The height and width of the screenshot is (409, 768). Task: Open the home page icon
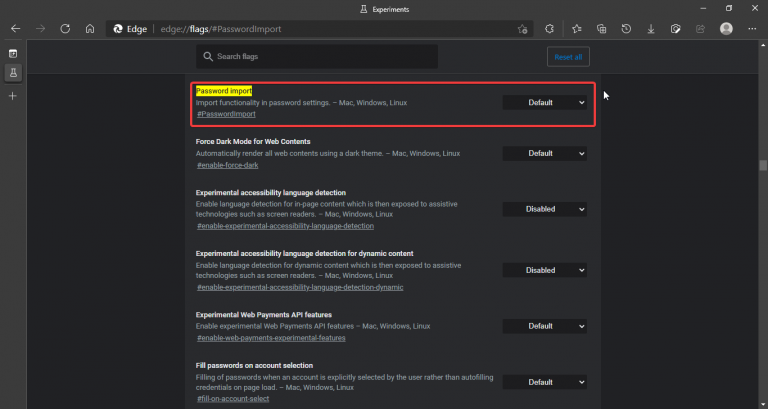coord(90,29)
